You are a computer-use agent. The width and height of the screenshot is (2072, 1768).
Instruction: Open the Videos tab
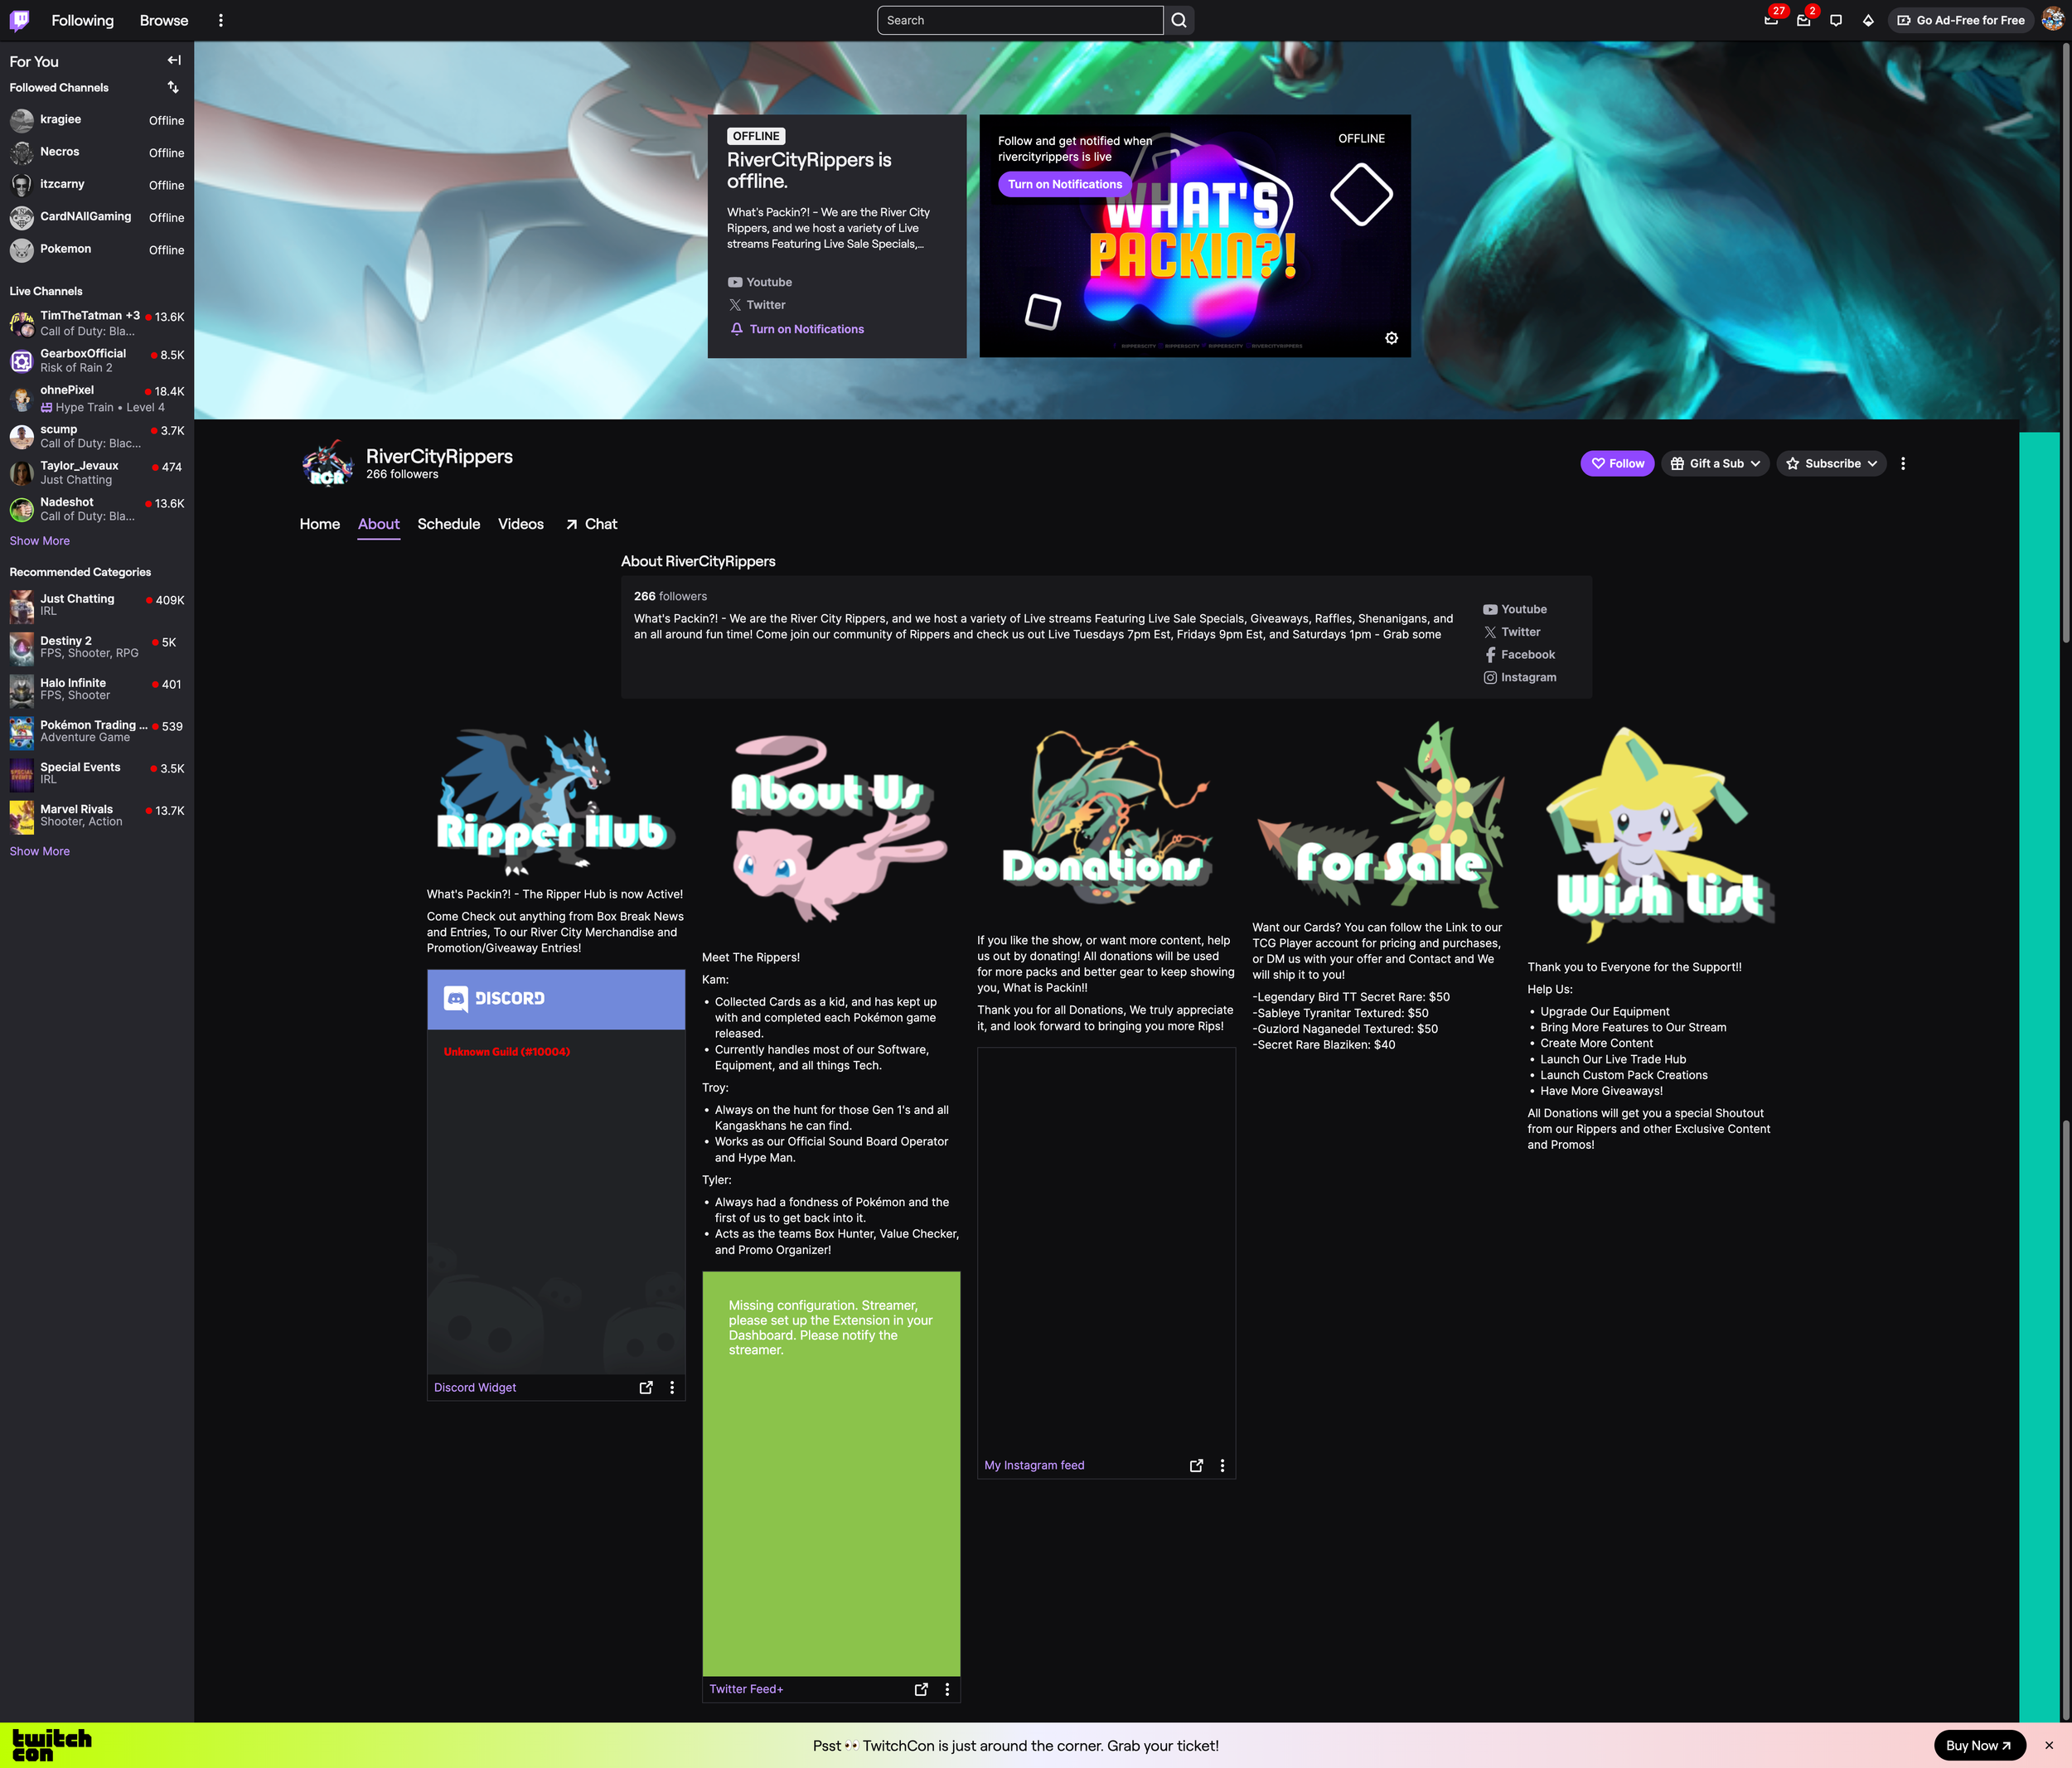point(521,524)
